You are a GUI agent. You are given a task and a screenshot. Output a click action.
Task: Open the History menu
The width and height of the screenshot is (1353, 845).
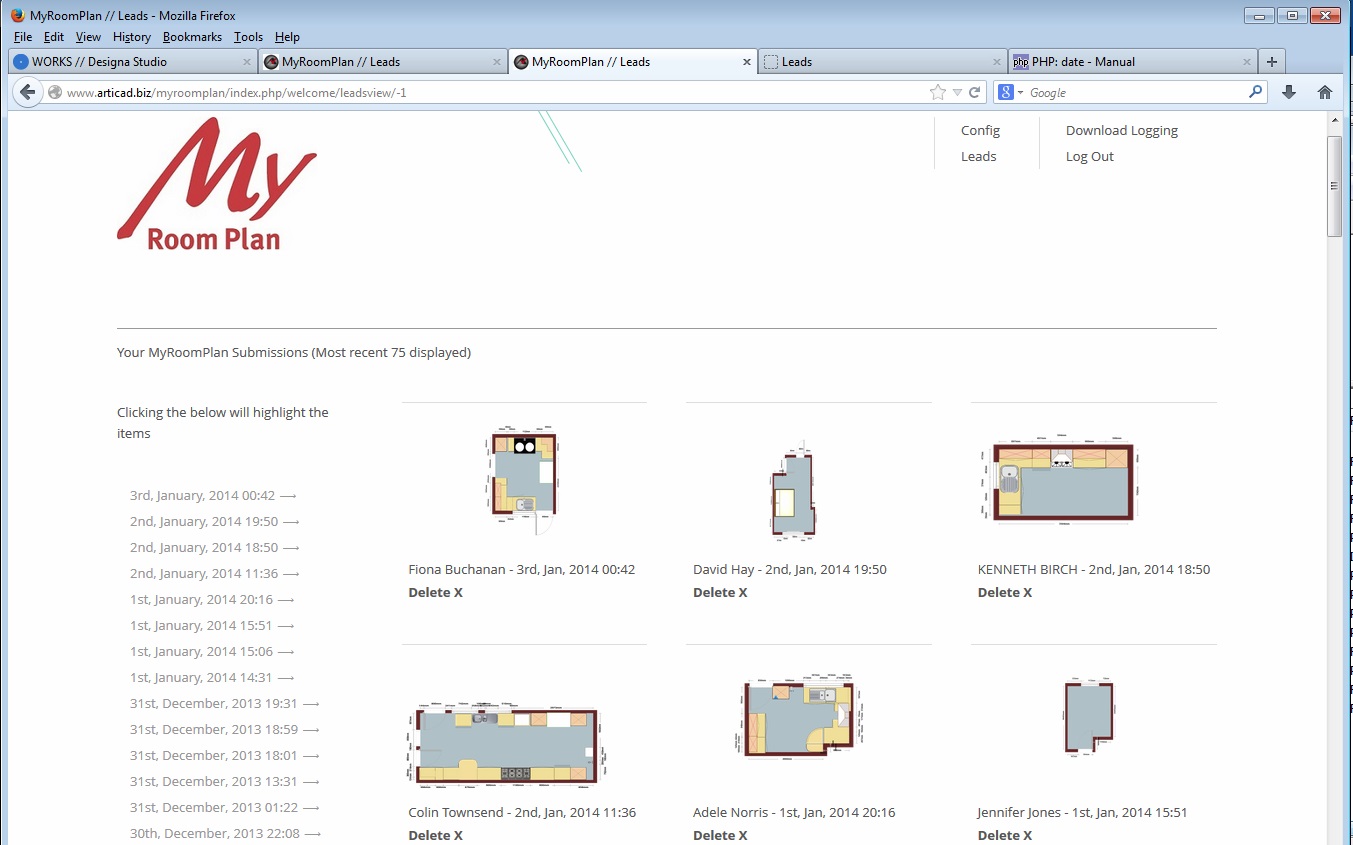[x=132, y=37]
